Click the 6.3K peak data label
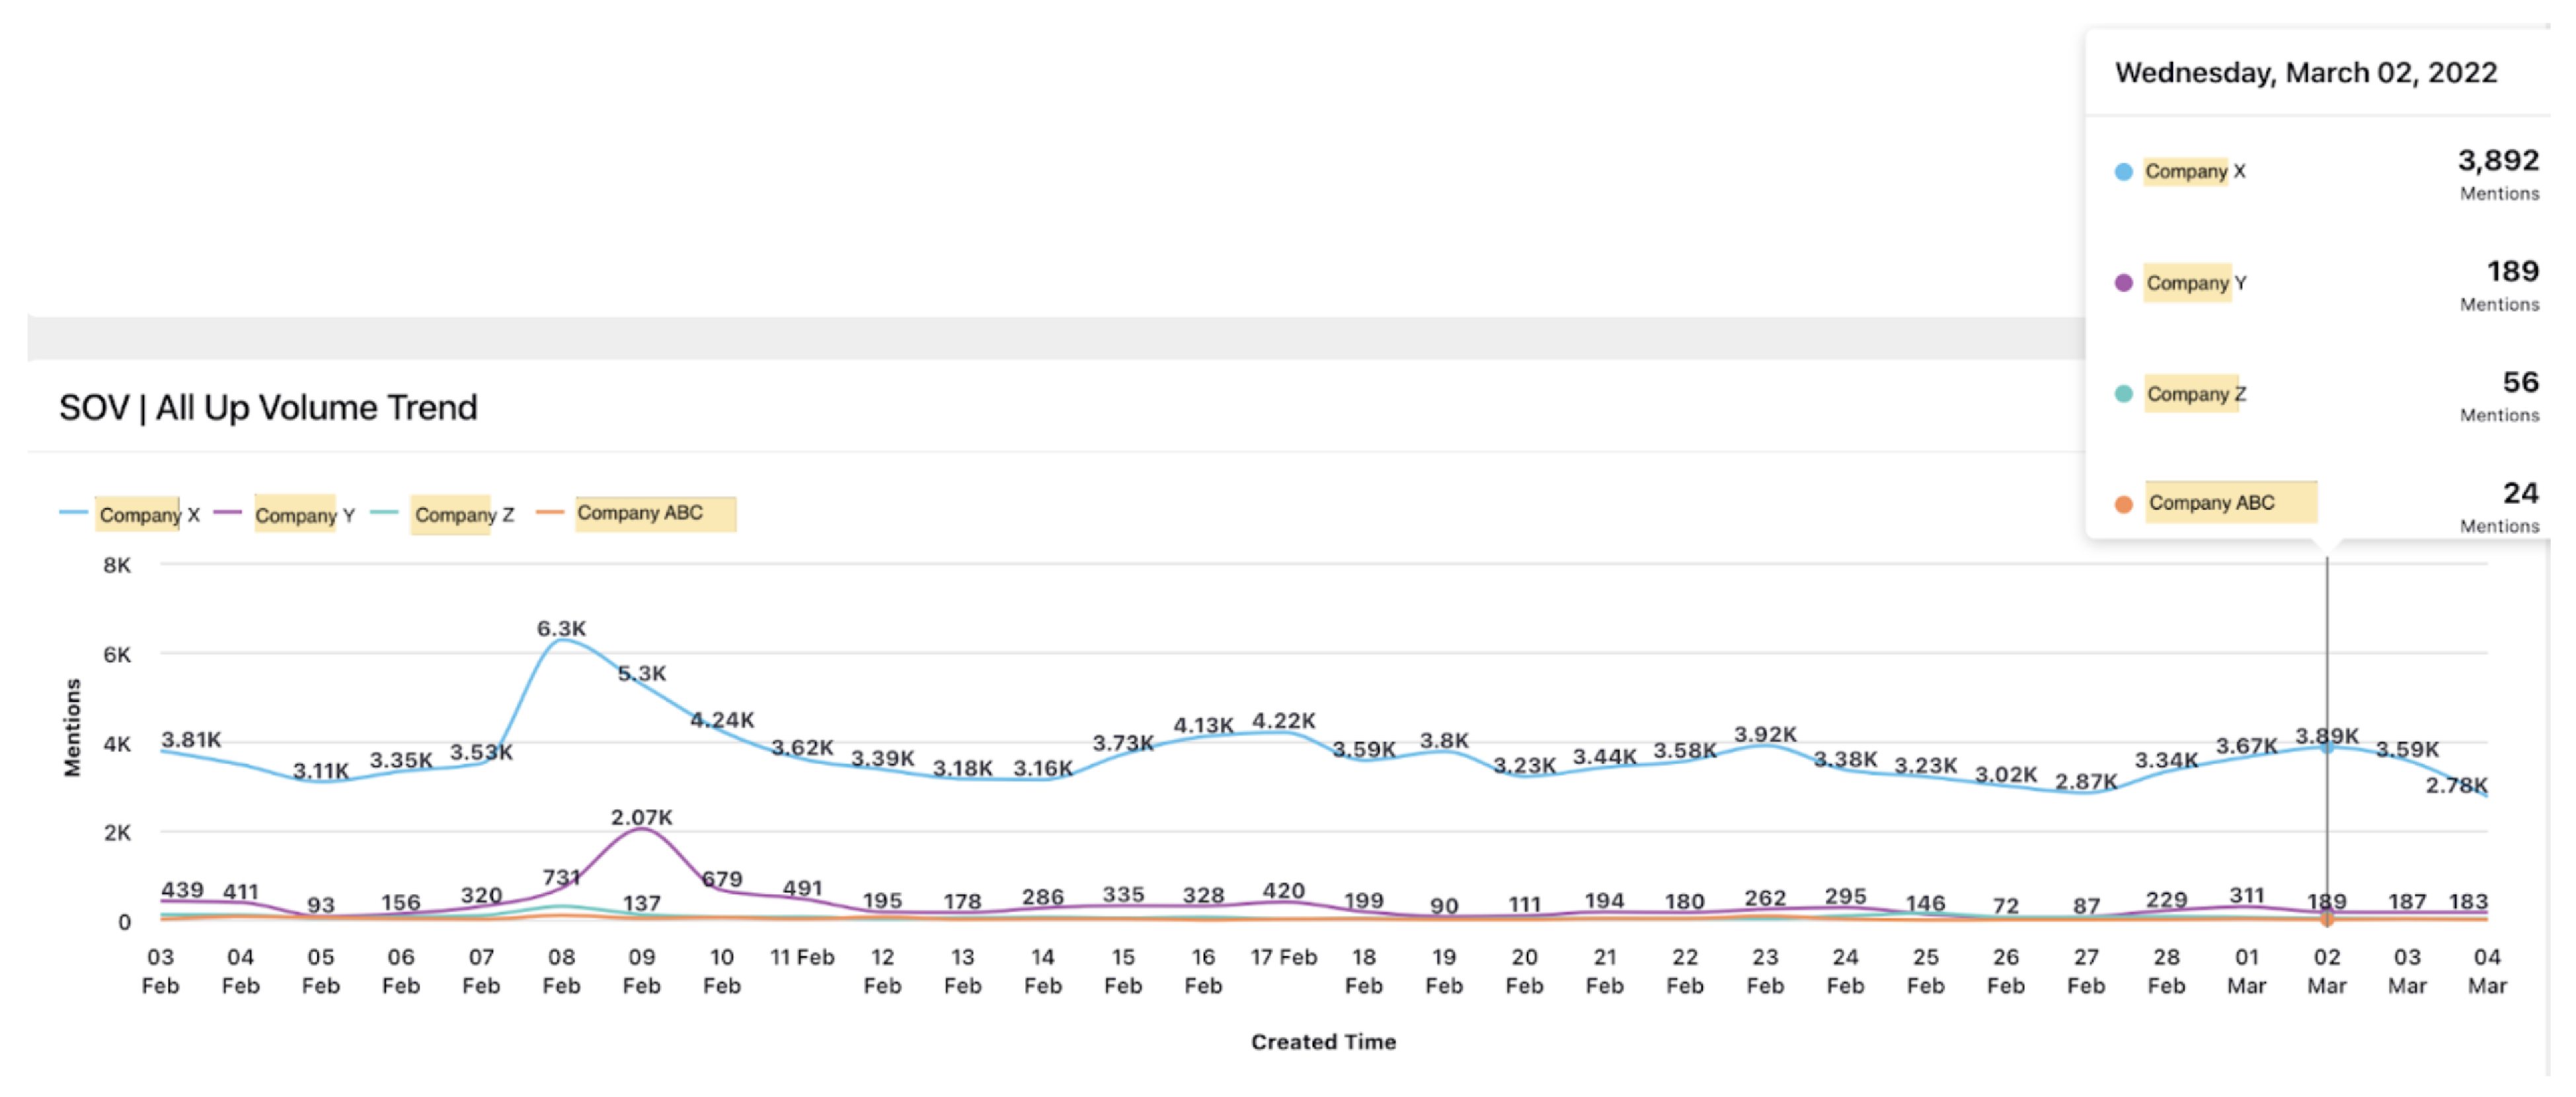Image resolution: width=2576 pixels, height=1097 pixels. point(561,629)
